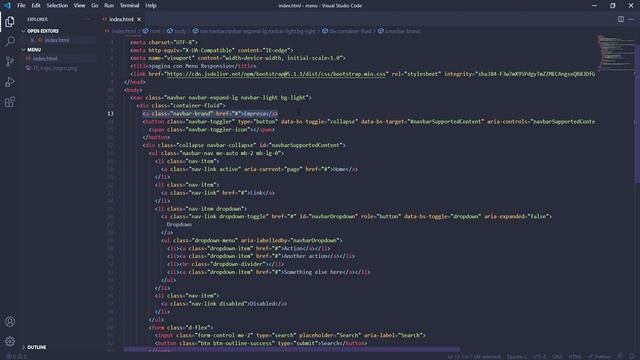The height and width of the screenshot is (360, 640).
Task: Click the selected navbar-brand anchor line
Action: click(x=210, y=113)
